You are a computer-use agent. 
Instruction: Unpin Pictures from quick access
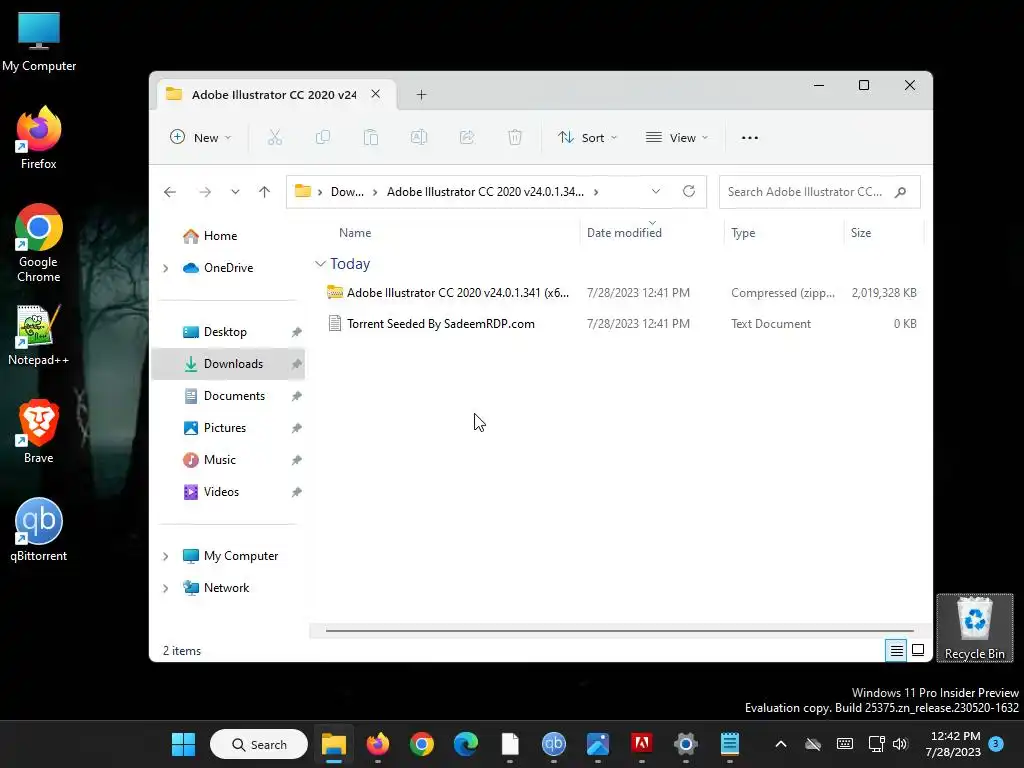click(x=296, y=428)
